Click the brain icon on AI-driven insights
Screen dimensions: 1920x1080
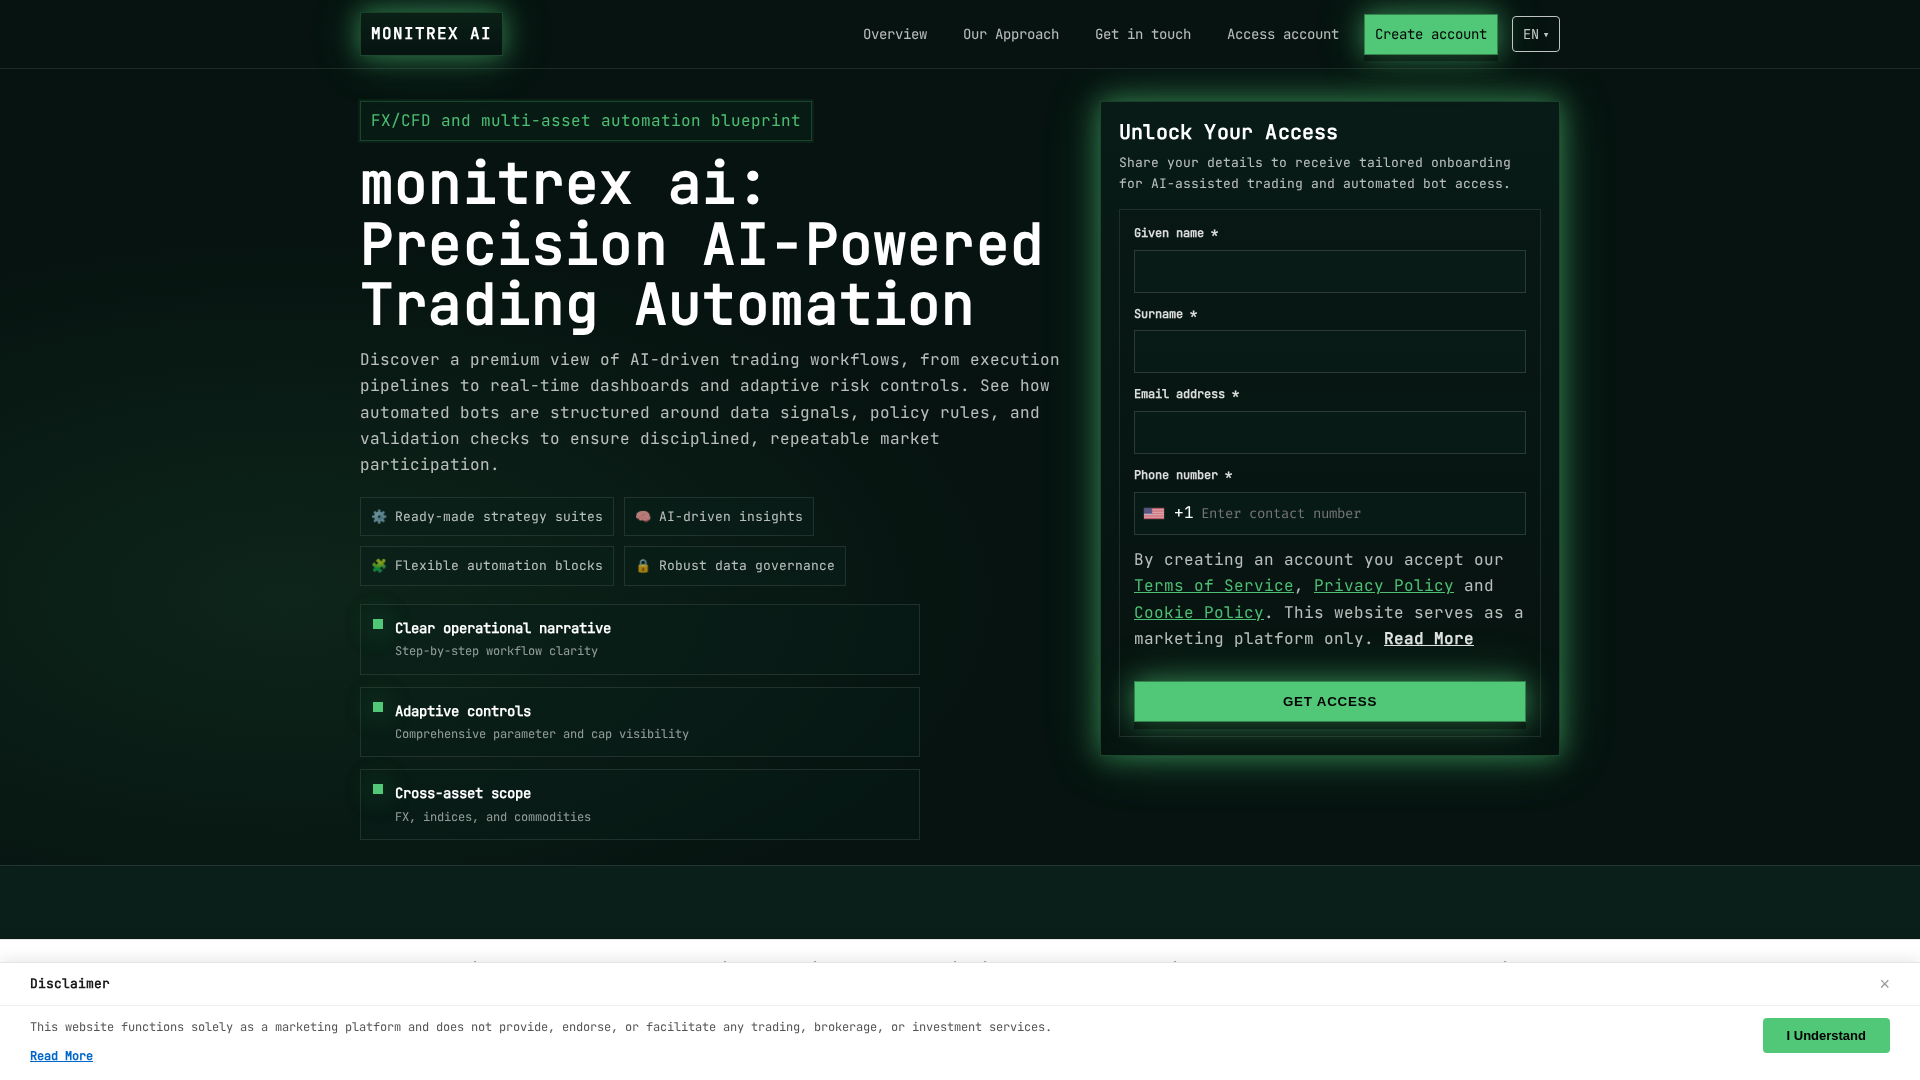643,517
